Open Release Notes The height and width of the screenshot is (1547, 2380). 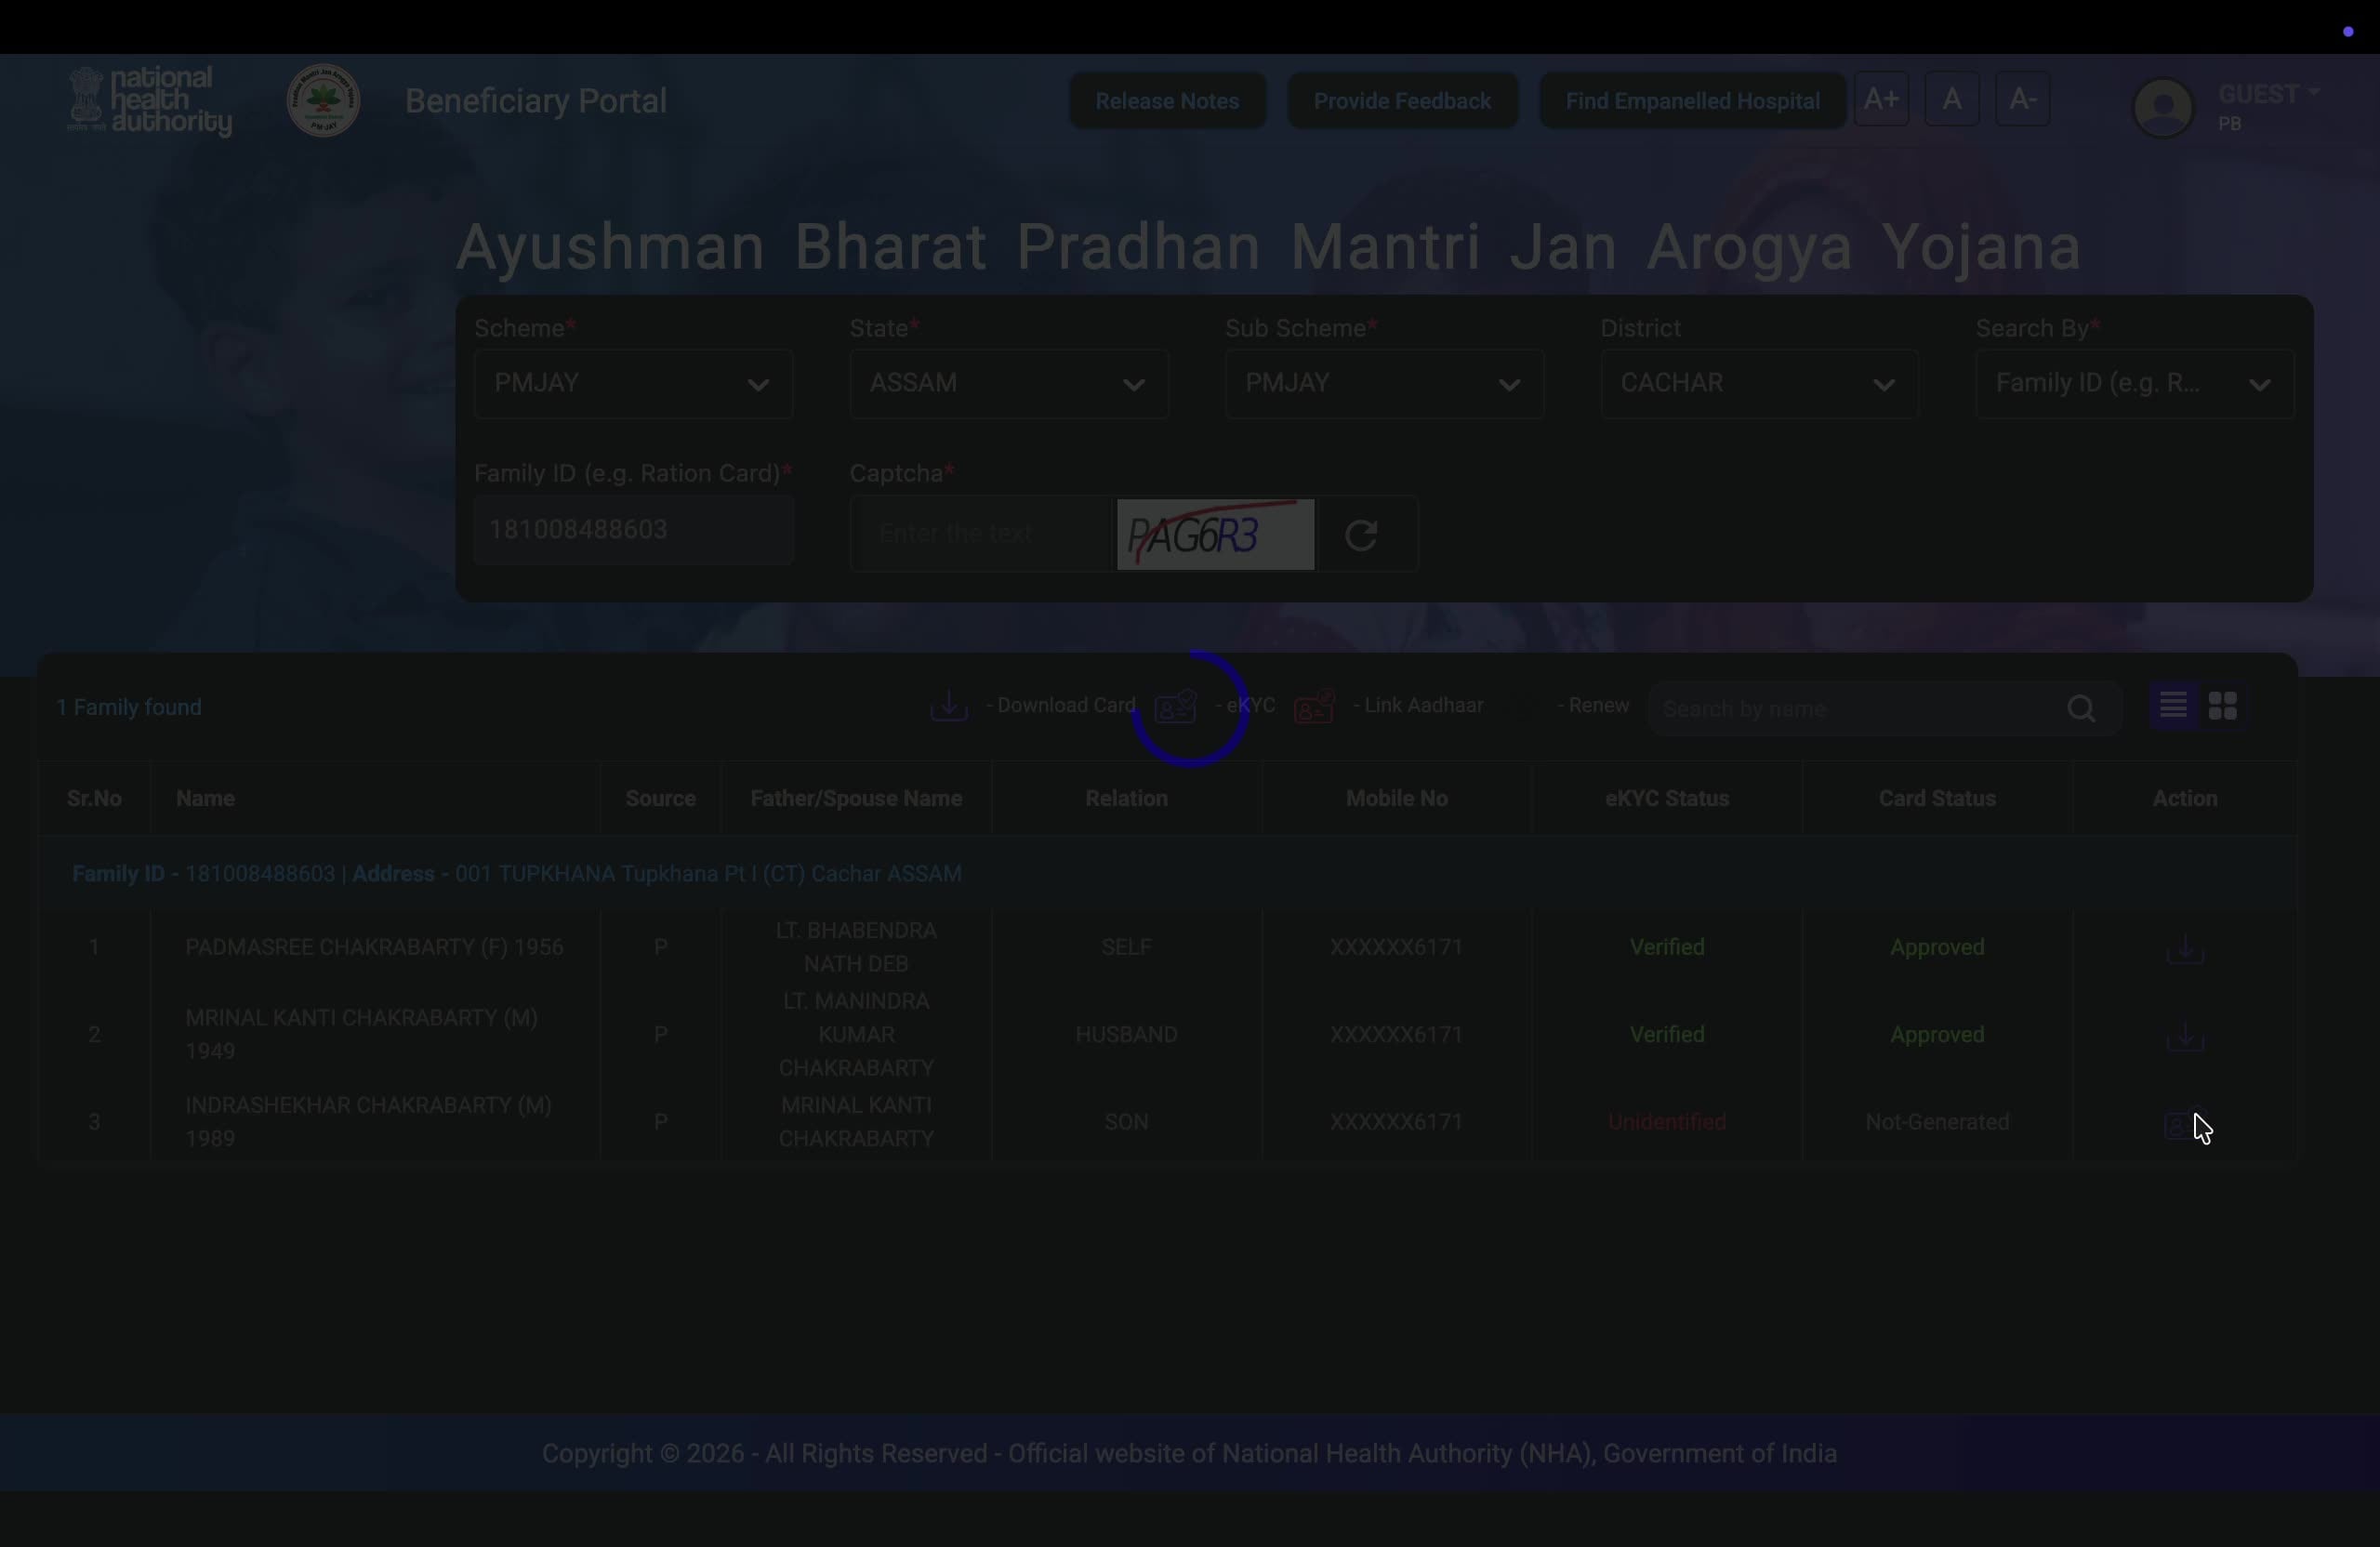1167,101
